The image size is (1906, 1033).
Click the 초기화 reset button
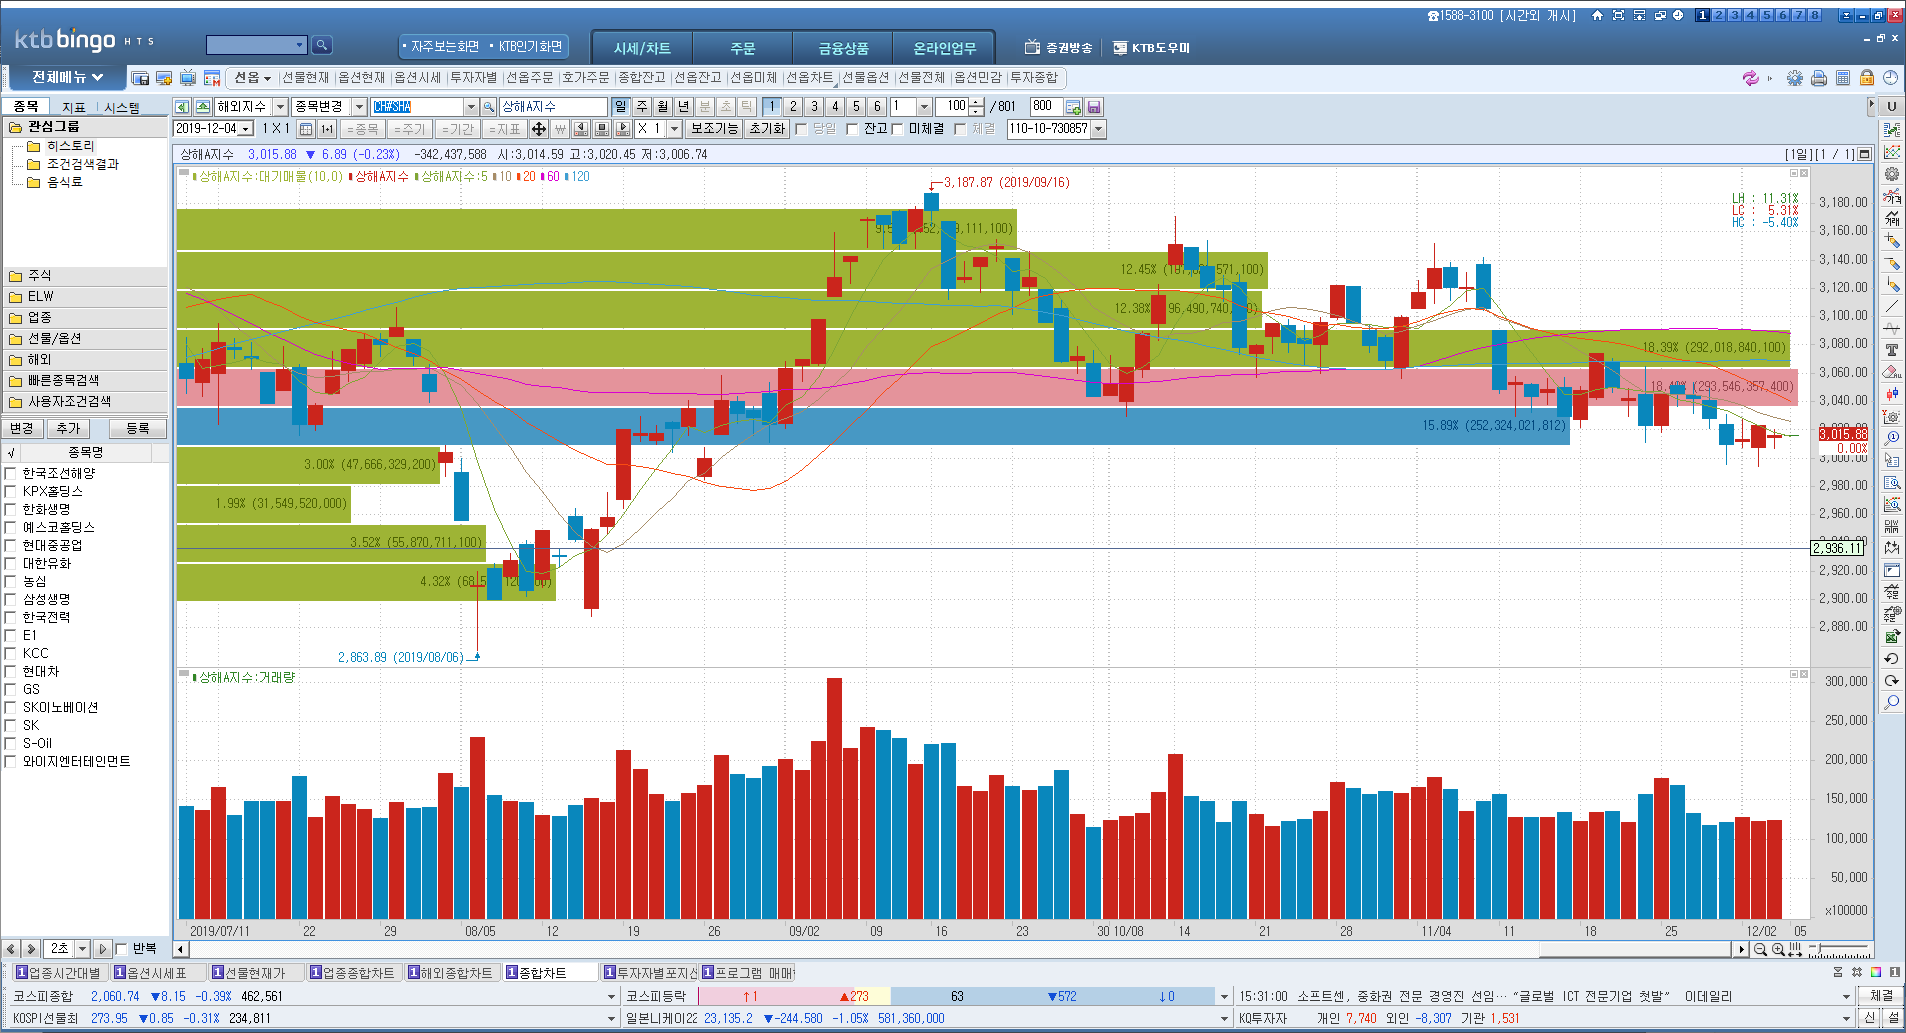point(767,129)
